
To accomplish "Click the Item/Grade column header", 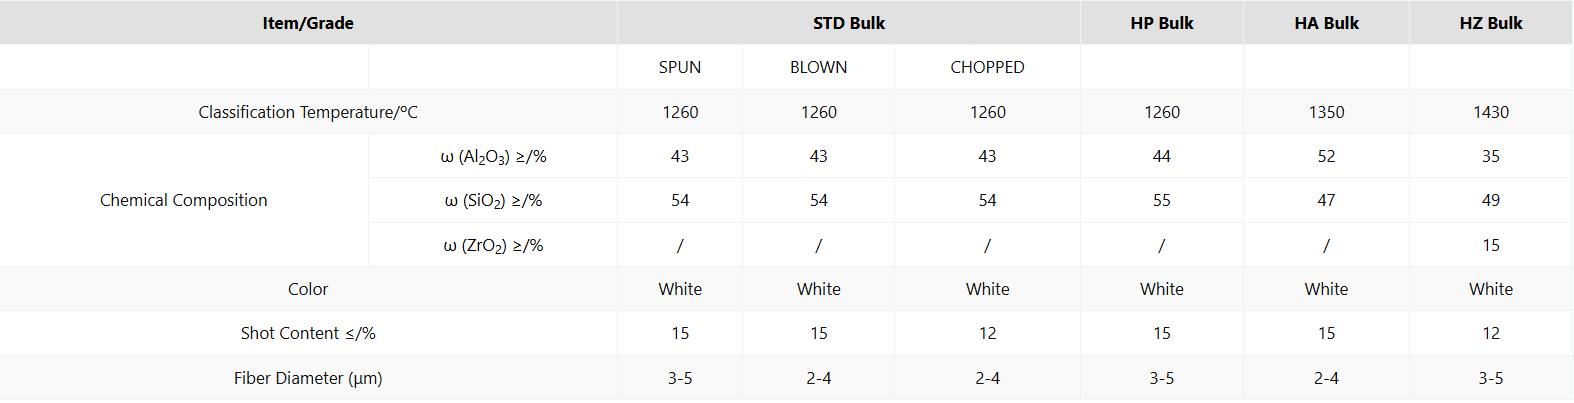I will 308,23.
